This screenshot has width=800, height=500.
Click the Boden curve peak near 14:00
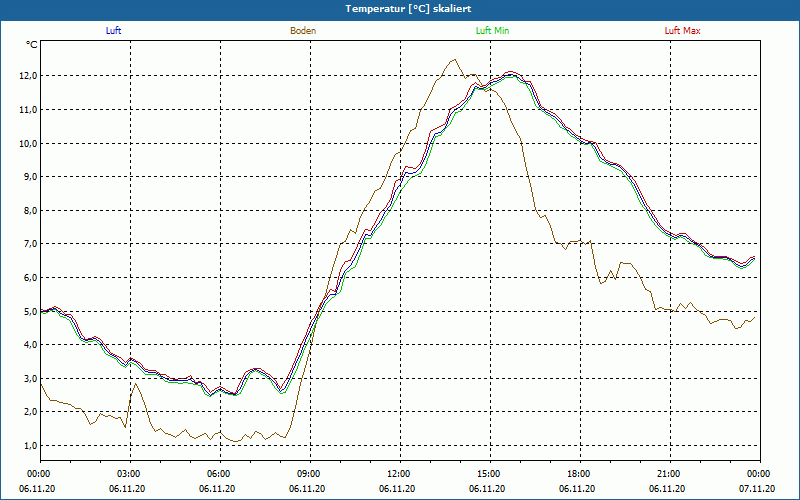[454, 60]
